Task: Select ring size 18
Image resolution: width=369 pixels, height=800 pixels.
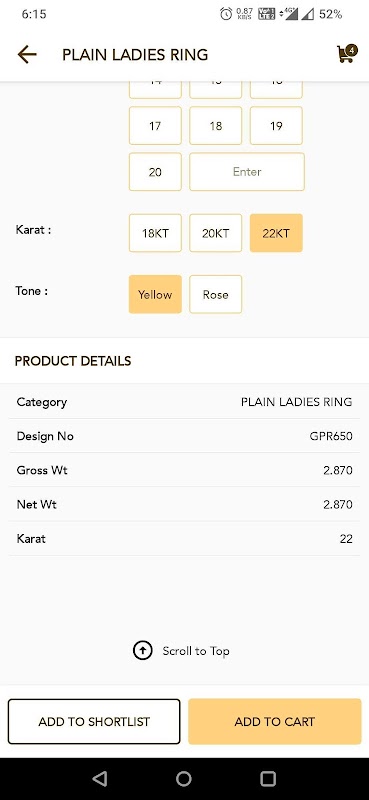Action: (215, 126)
